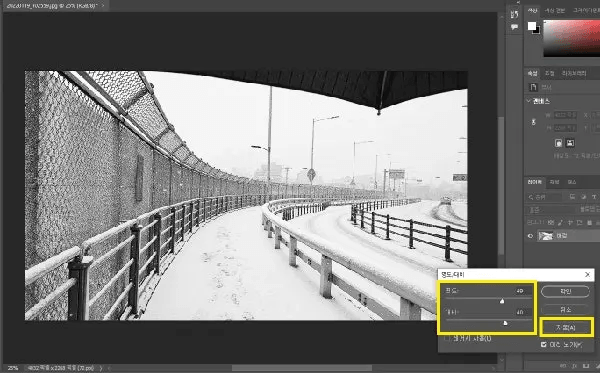Click the vertical canvas scrollbar
Image resolution: width=600 pixels, height=373 pixels.
click(501, 186)
